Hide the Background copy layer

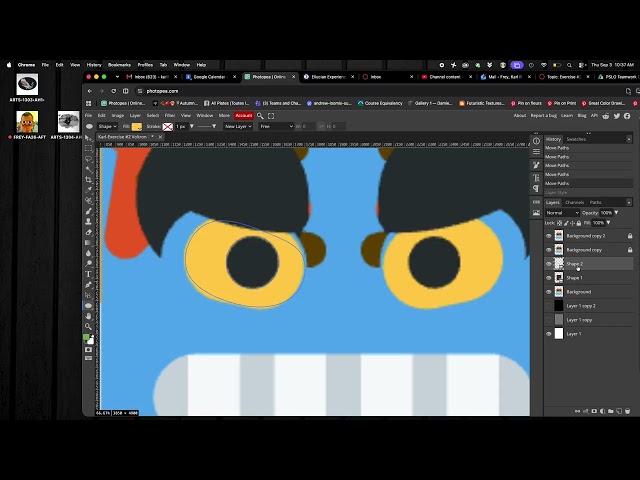coord(549,250)
